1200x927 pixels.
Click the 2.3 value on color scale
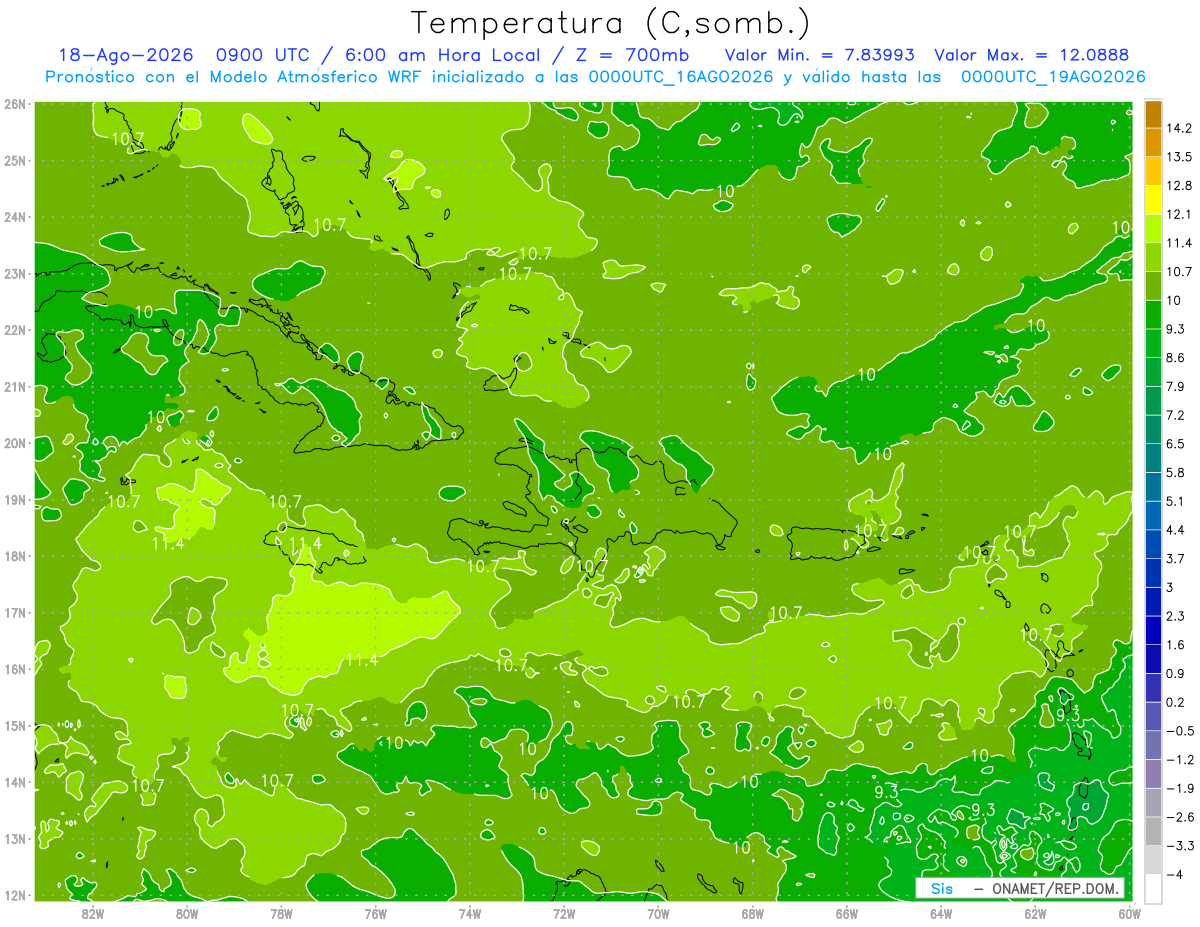pos(1176,615)
